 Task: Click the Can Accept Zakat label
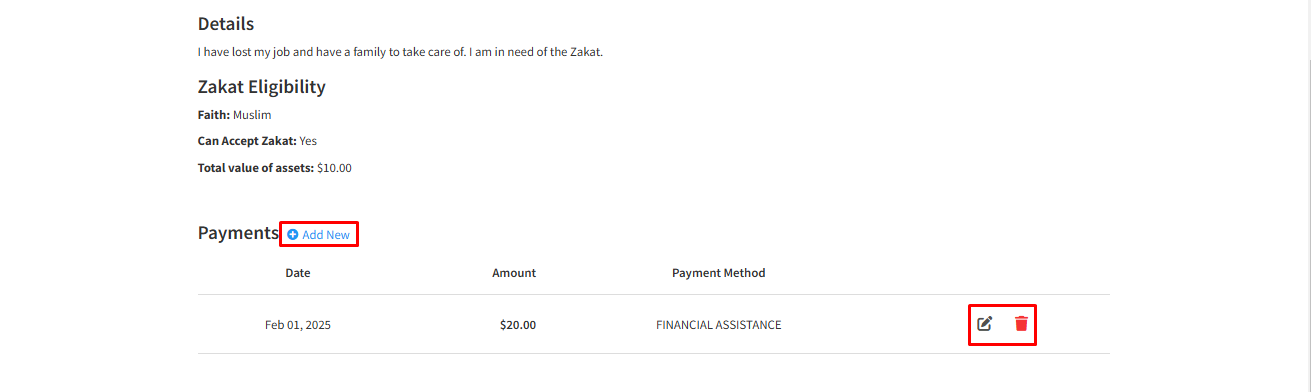(x=247, y=141)
